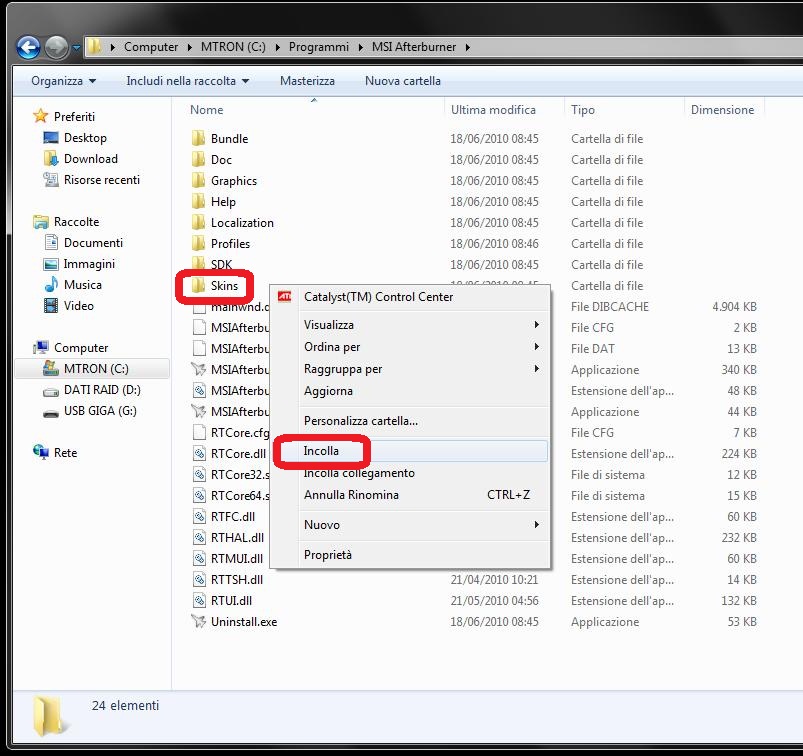This screenshot has width=803, height=756.
Task: Click the Preferiti star icon
Action: [40, 116]
